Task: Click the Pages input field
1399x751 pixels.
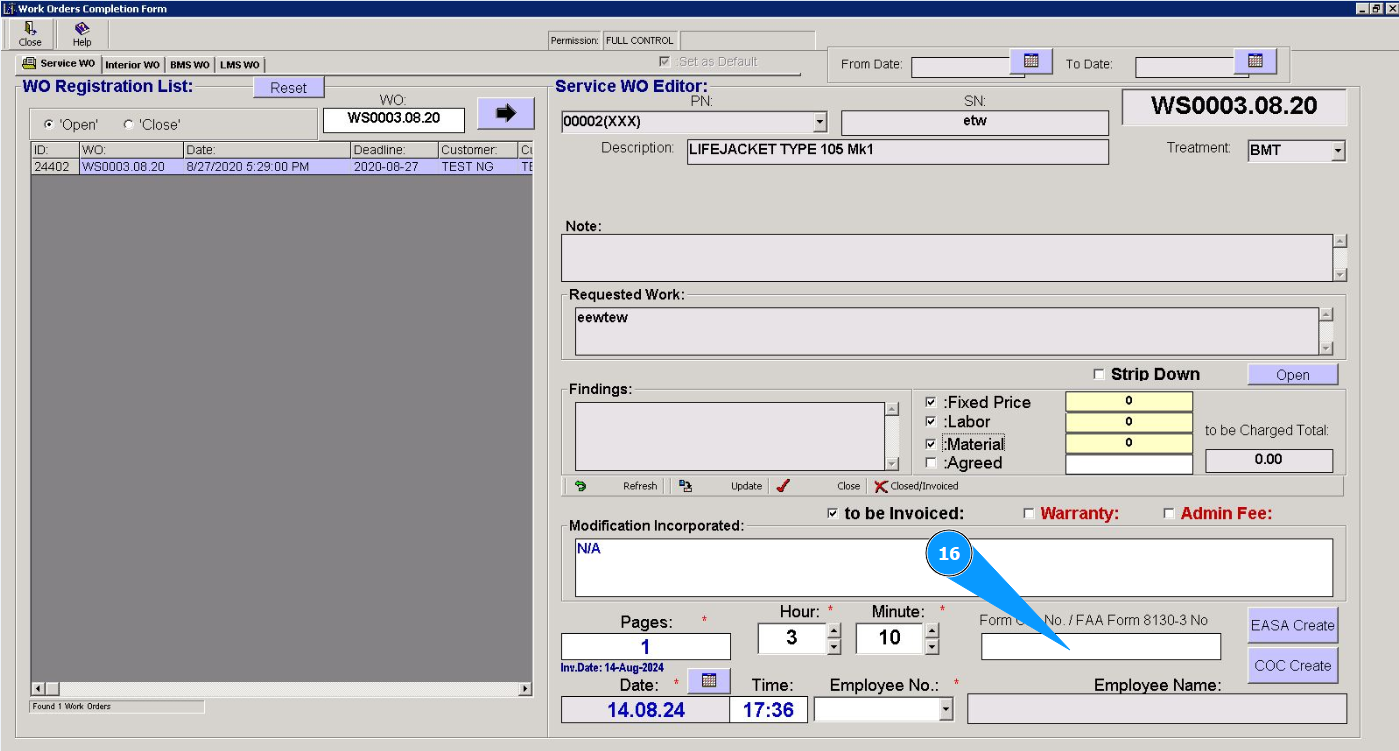Action: [646, 647]
